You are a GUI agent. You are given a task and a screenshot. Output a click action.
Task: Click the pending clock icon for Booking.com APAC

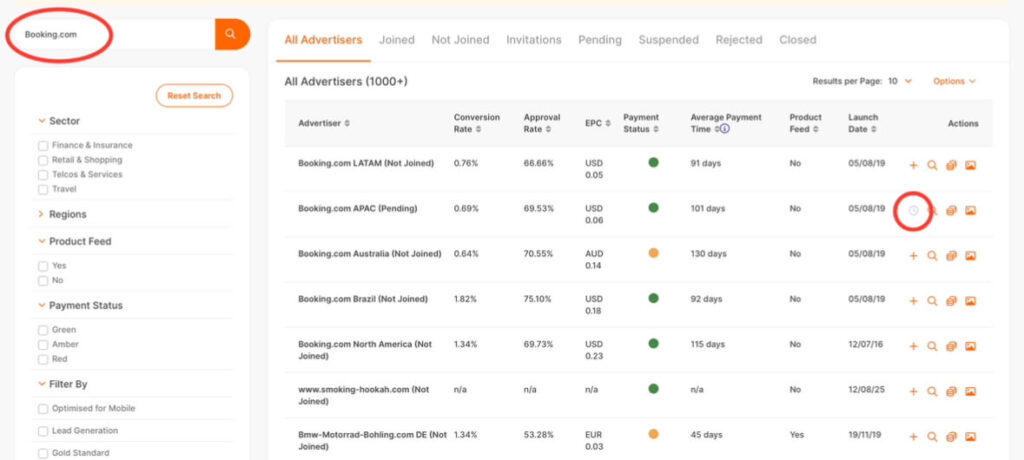913,210
